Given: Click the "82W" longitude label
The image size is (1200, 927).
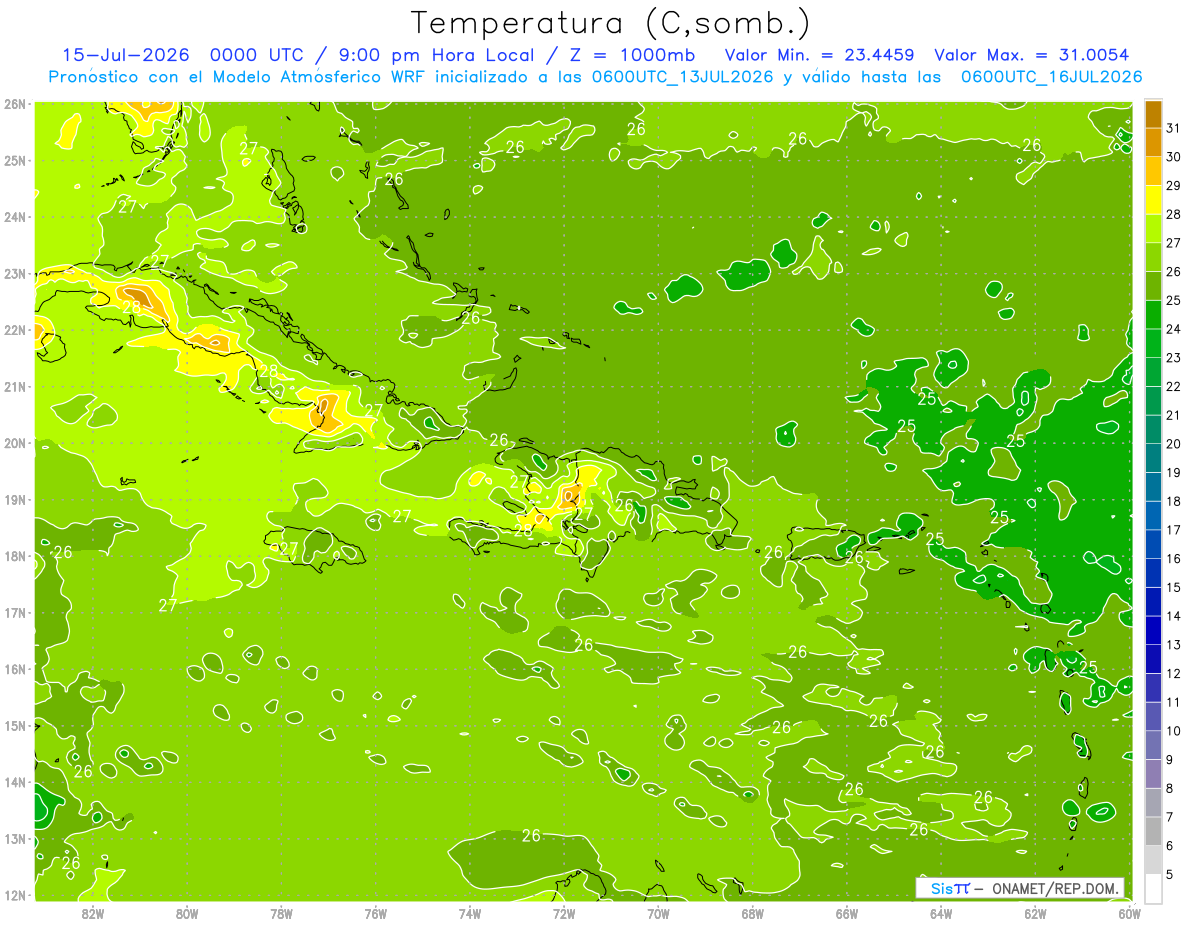Looking at the screenshot, I should [x=92, y=914].
